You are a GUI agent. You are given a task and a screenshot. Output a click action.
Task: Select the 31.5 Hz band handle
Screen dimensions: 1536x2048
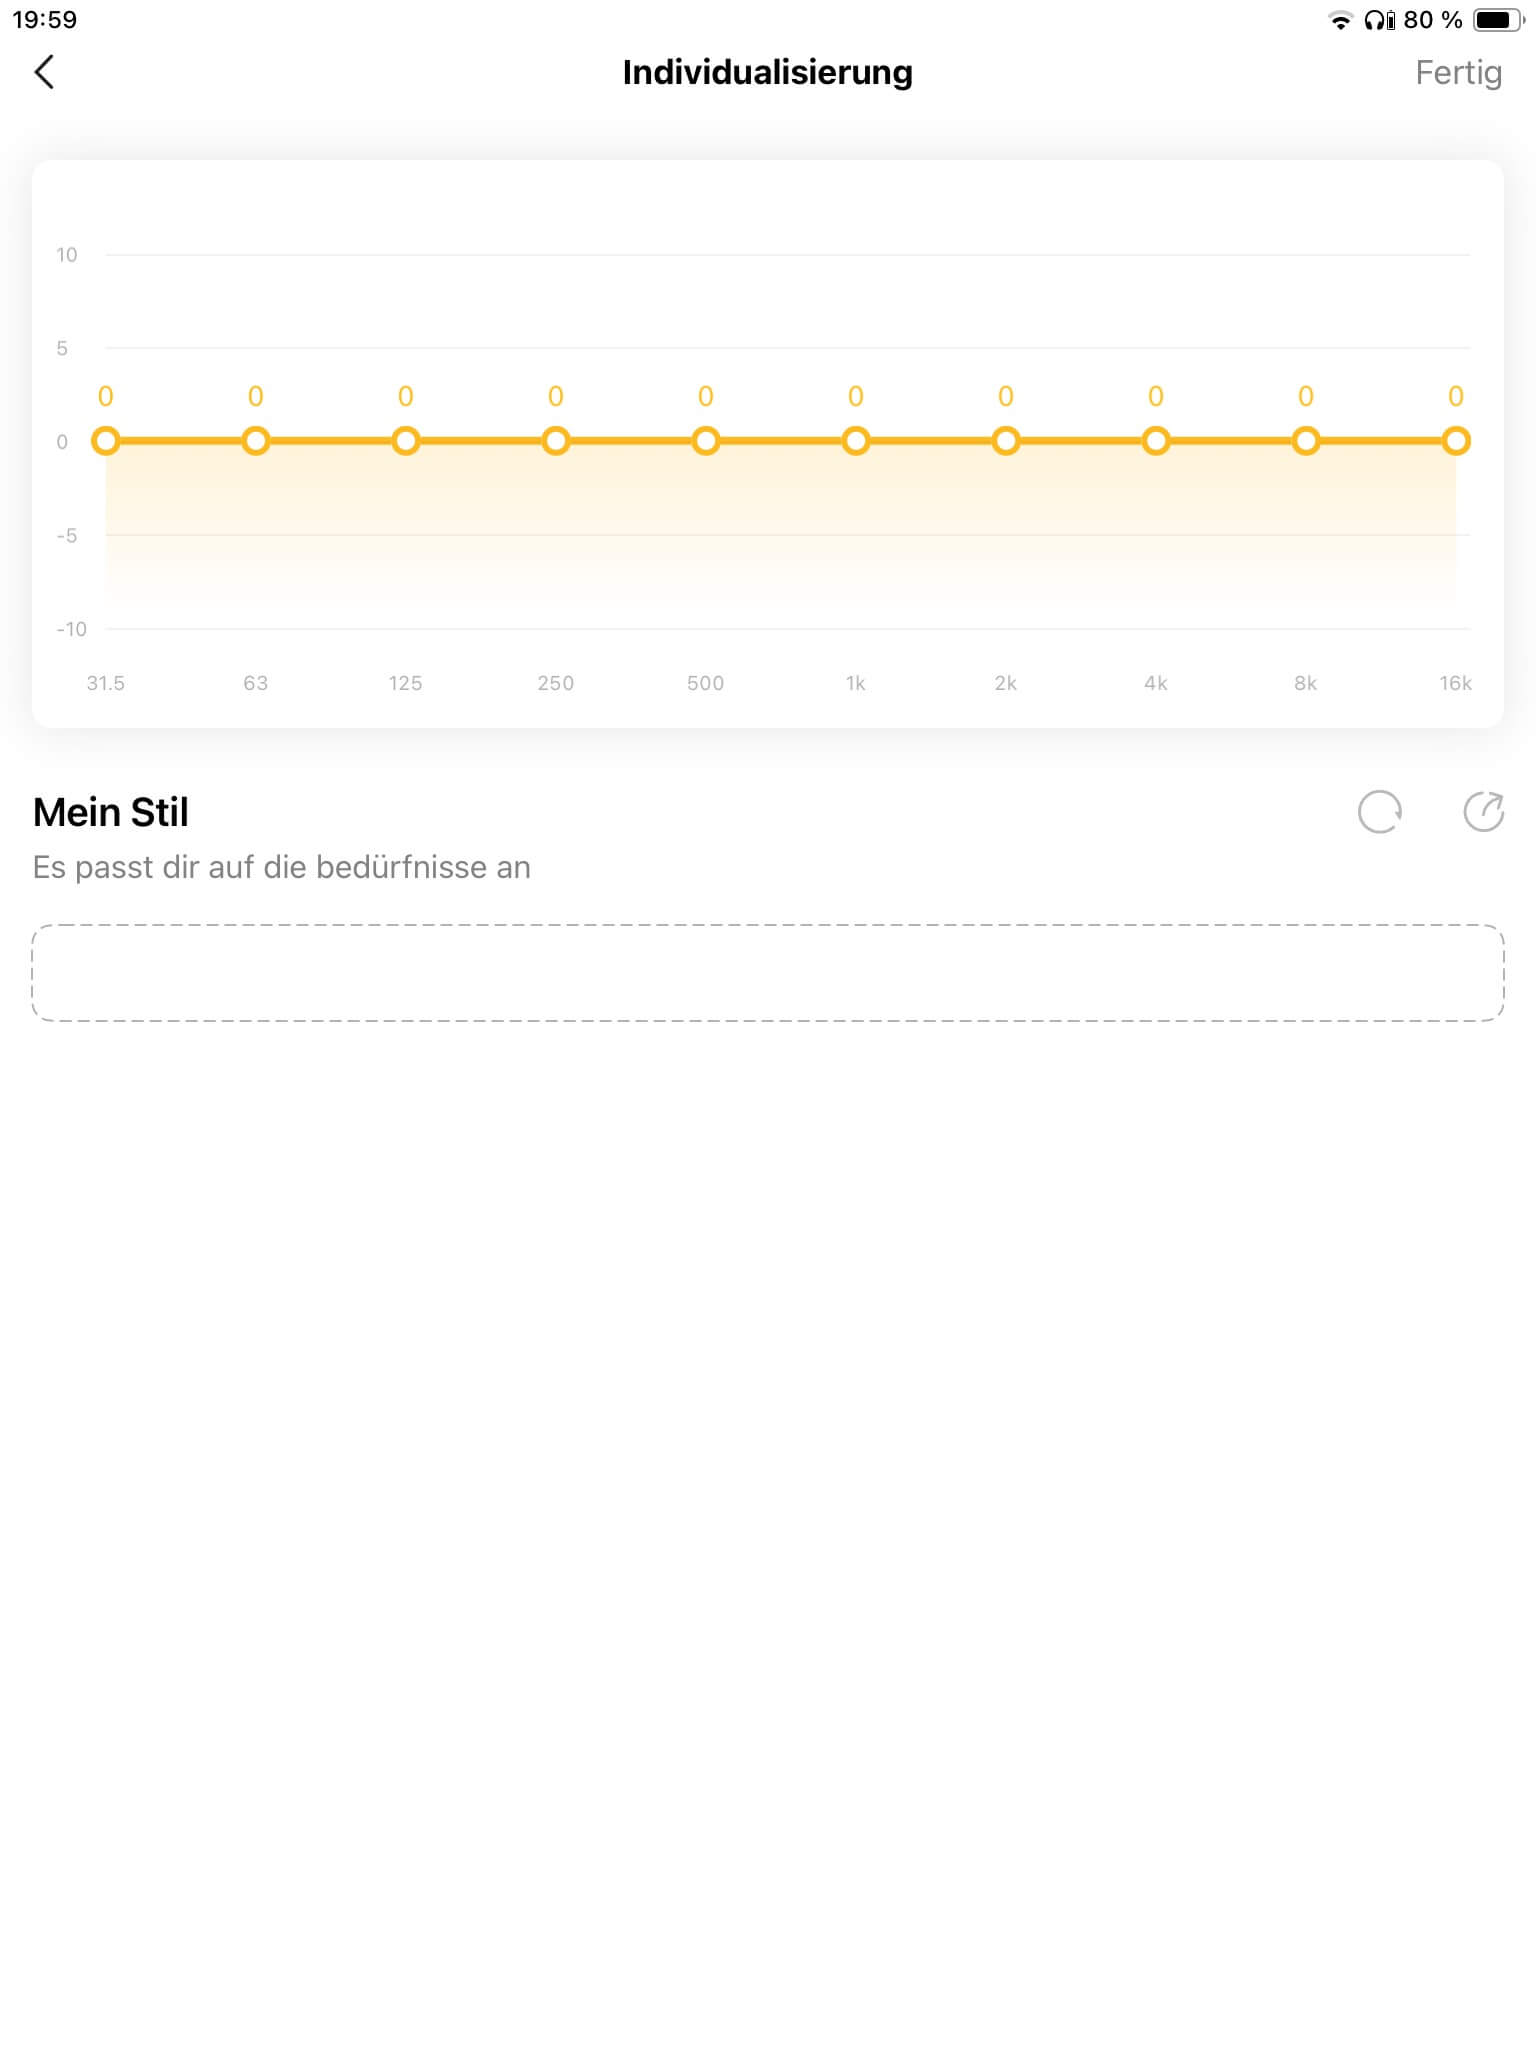tap(106, 441)
